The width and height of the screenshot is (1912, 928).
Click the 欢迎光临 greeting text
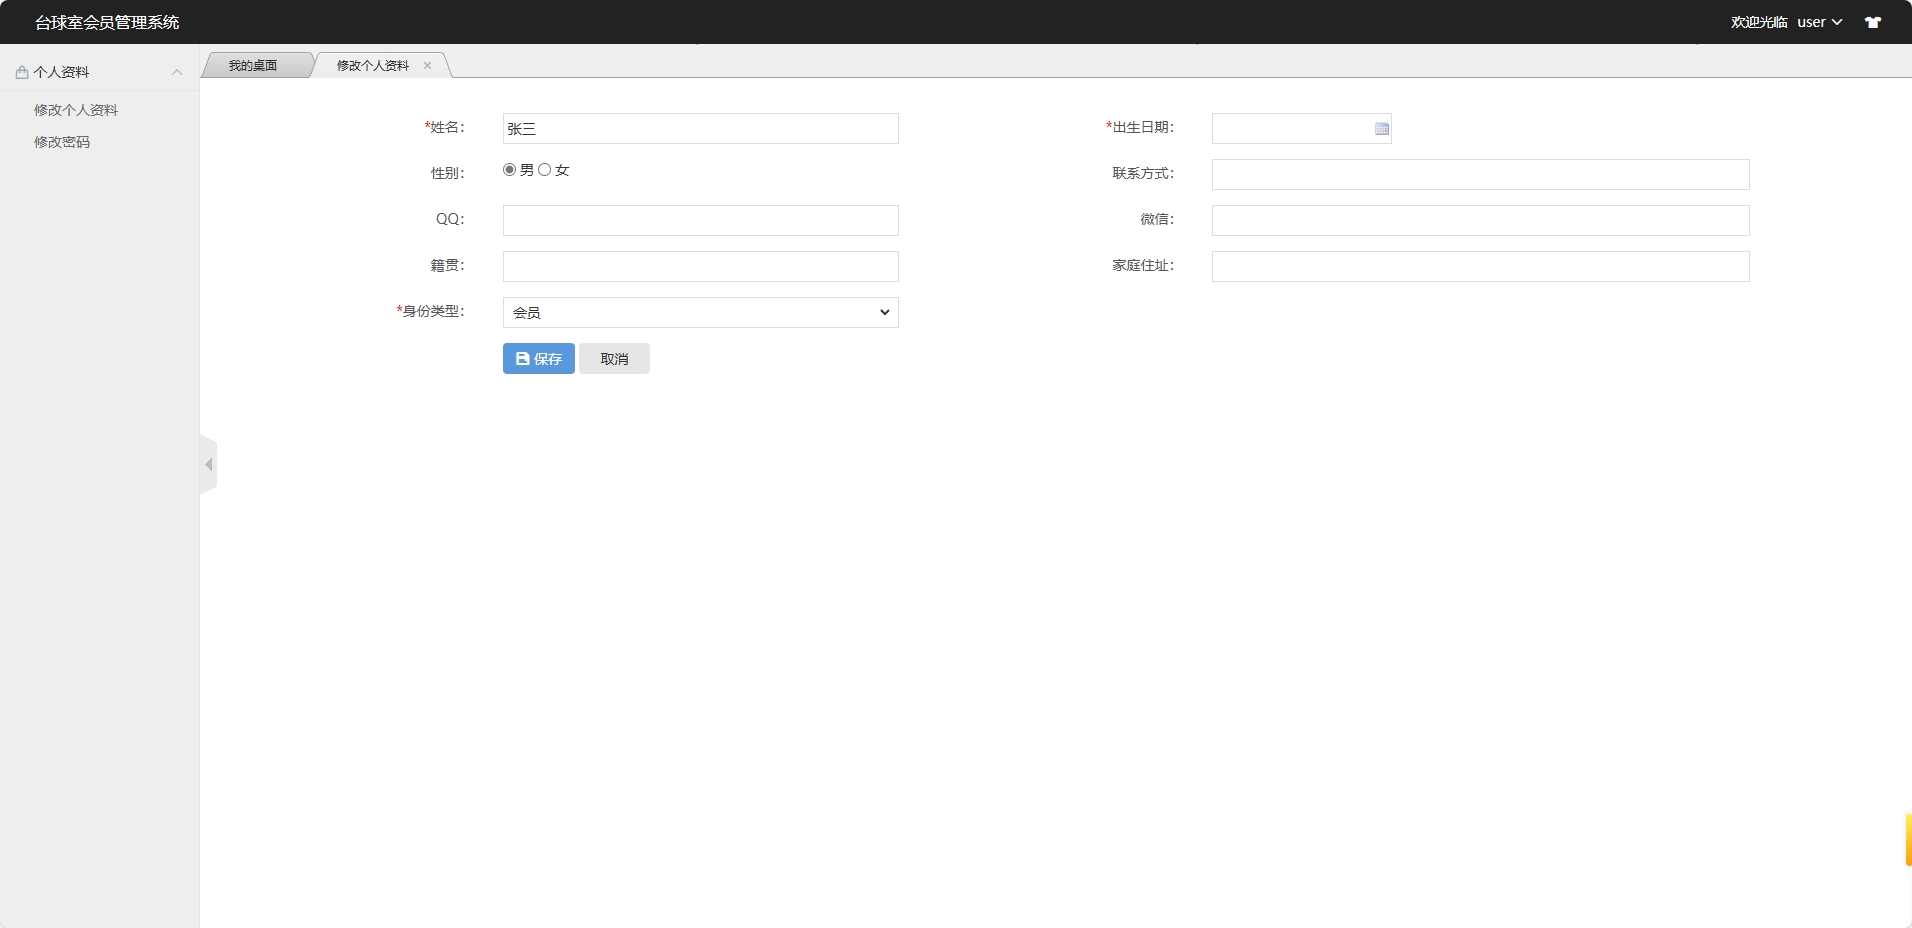coord(1759,22)
